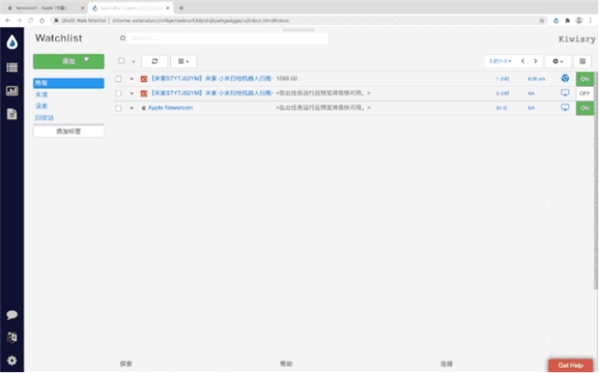Expand the caret of the 1599.00 row

click(x=131, y=79)
